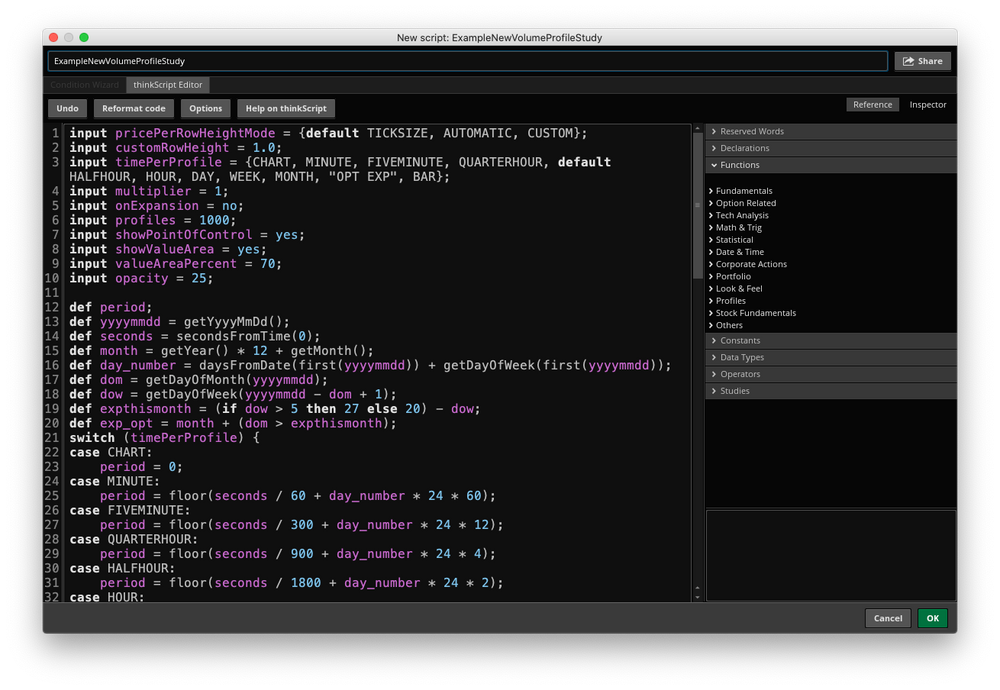Switch to the Reference tab

pyautogui.click(x=872, y=105)
